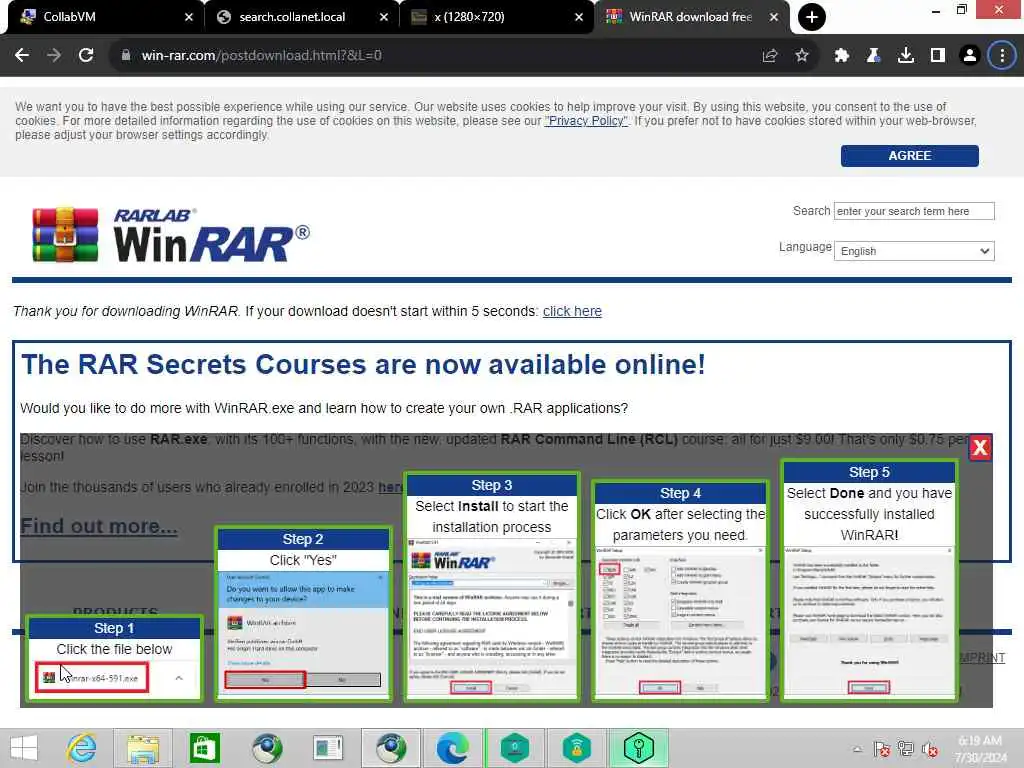Open a new tab with plus
Viewport: 1024px width, 768px height.
(812, 17)
